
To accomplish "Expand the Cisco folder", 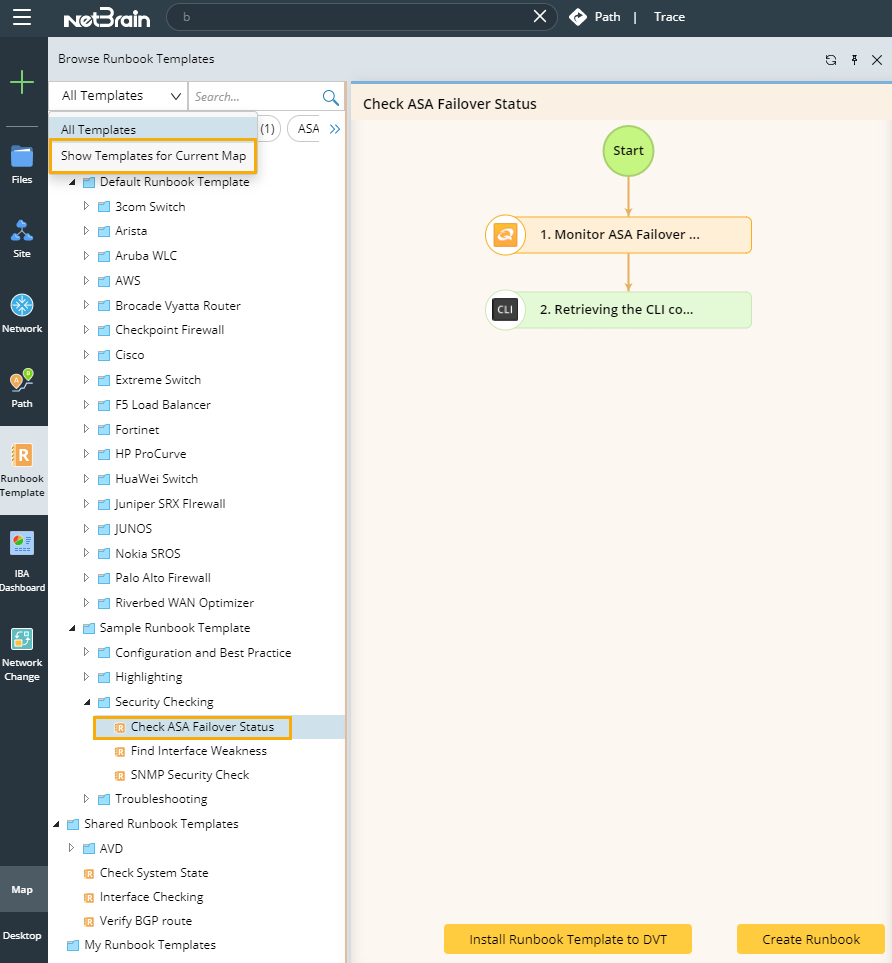I will click(87, 355).
